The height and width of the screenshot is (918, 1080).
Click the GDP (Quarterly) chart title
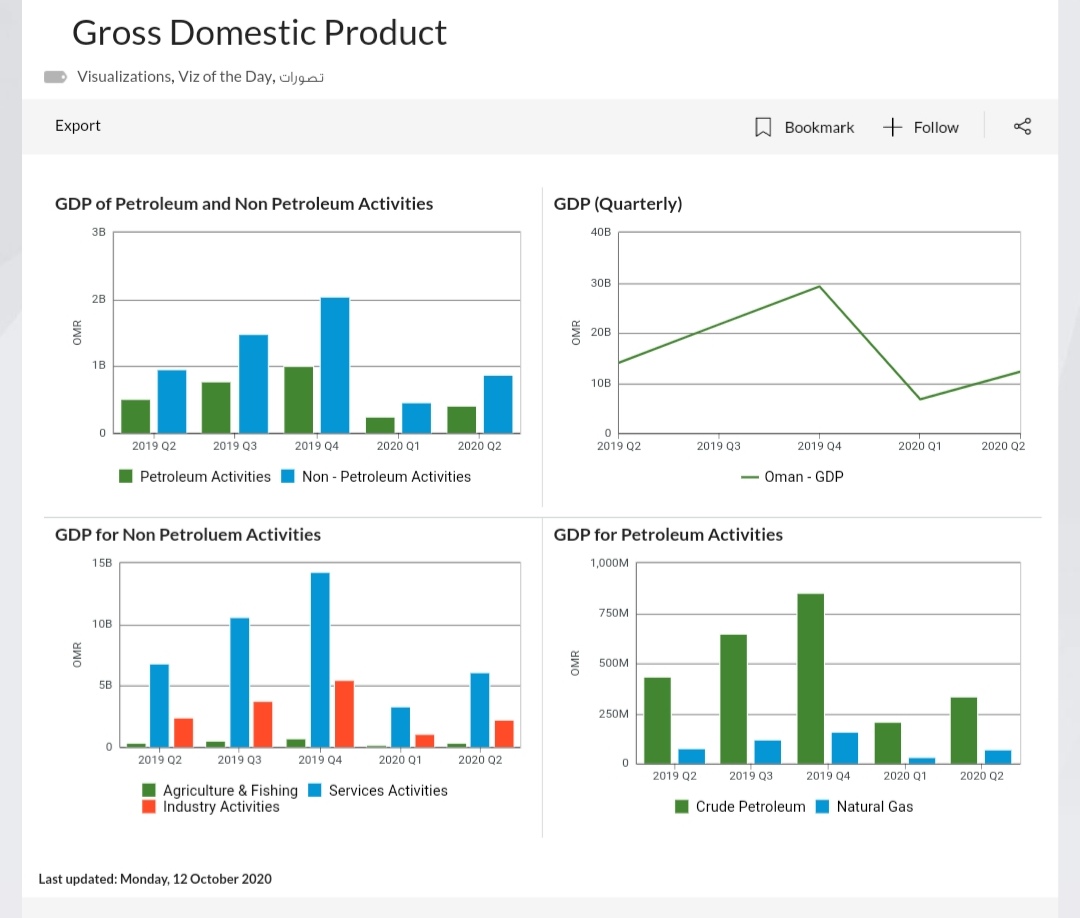point(618,204)
